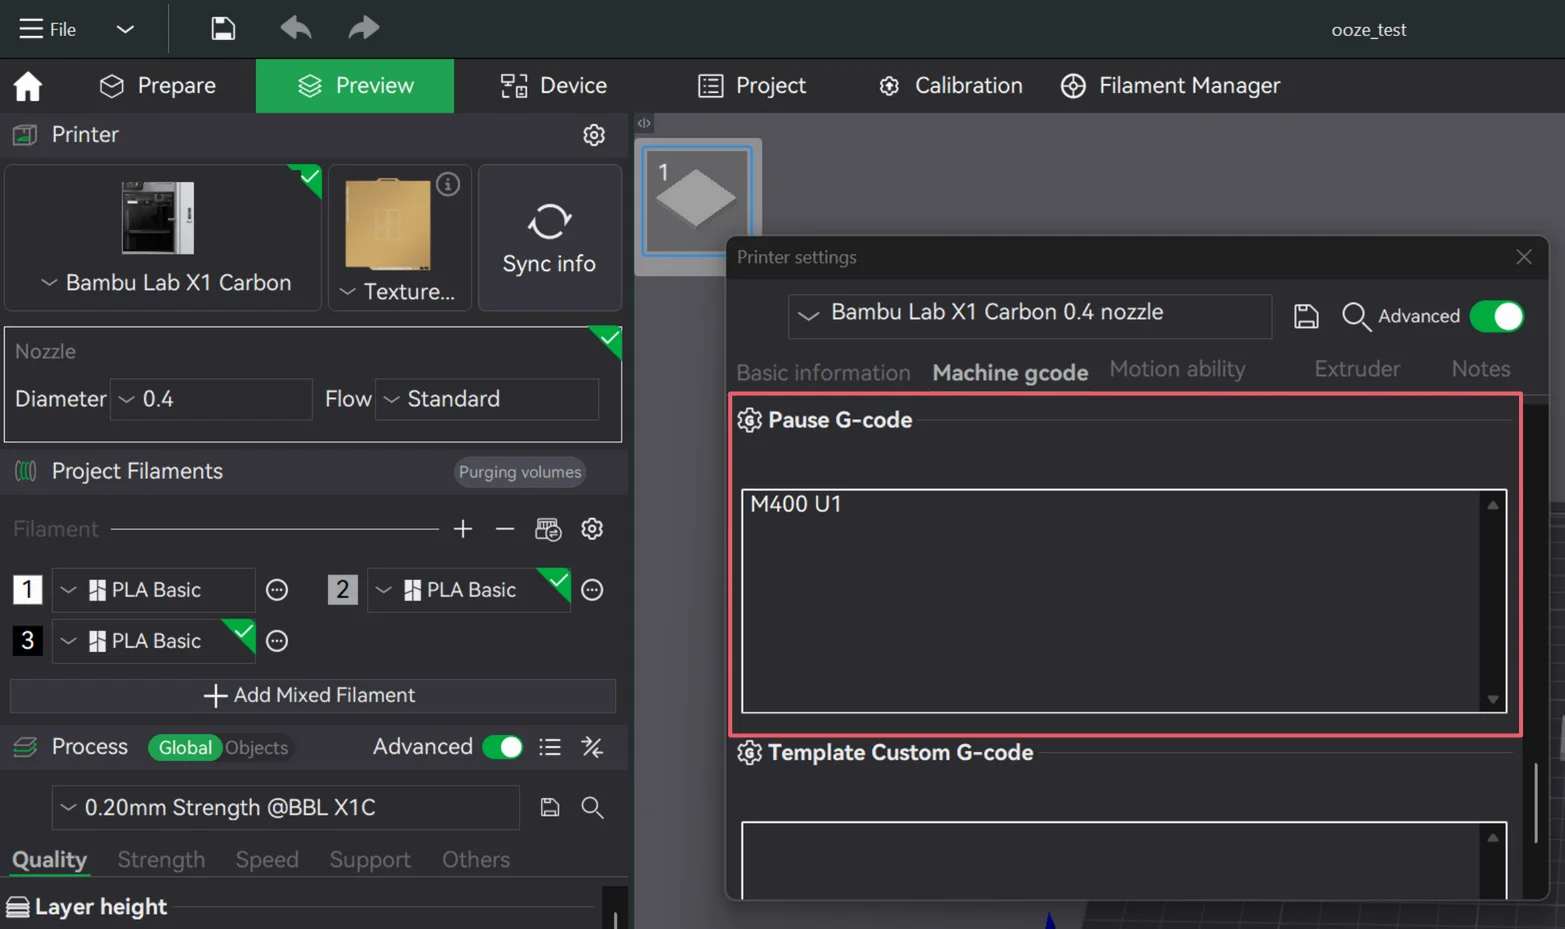1565x929 pixels.
Task: Switch to the Preview tab
Action: [355, 86]
